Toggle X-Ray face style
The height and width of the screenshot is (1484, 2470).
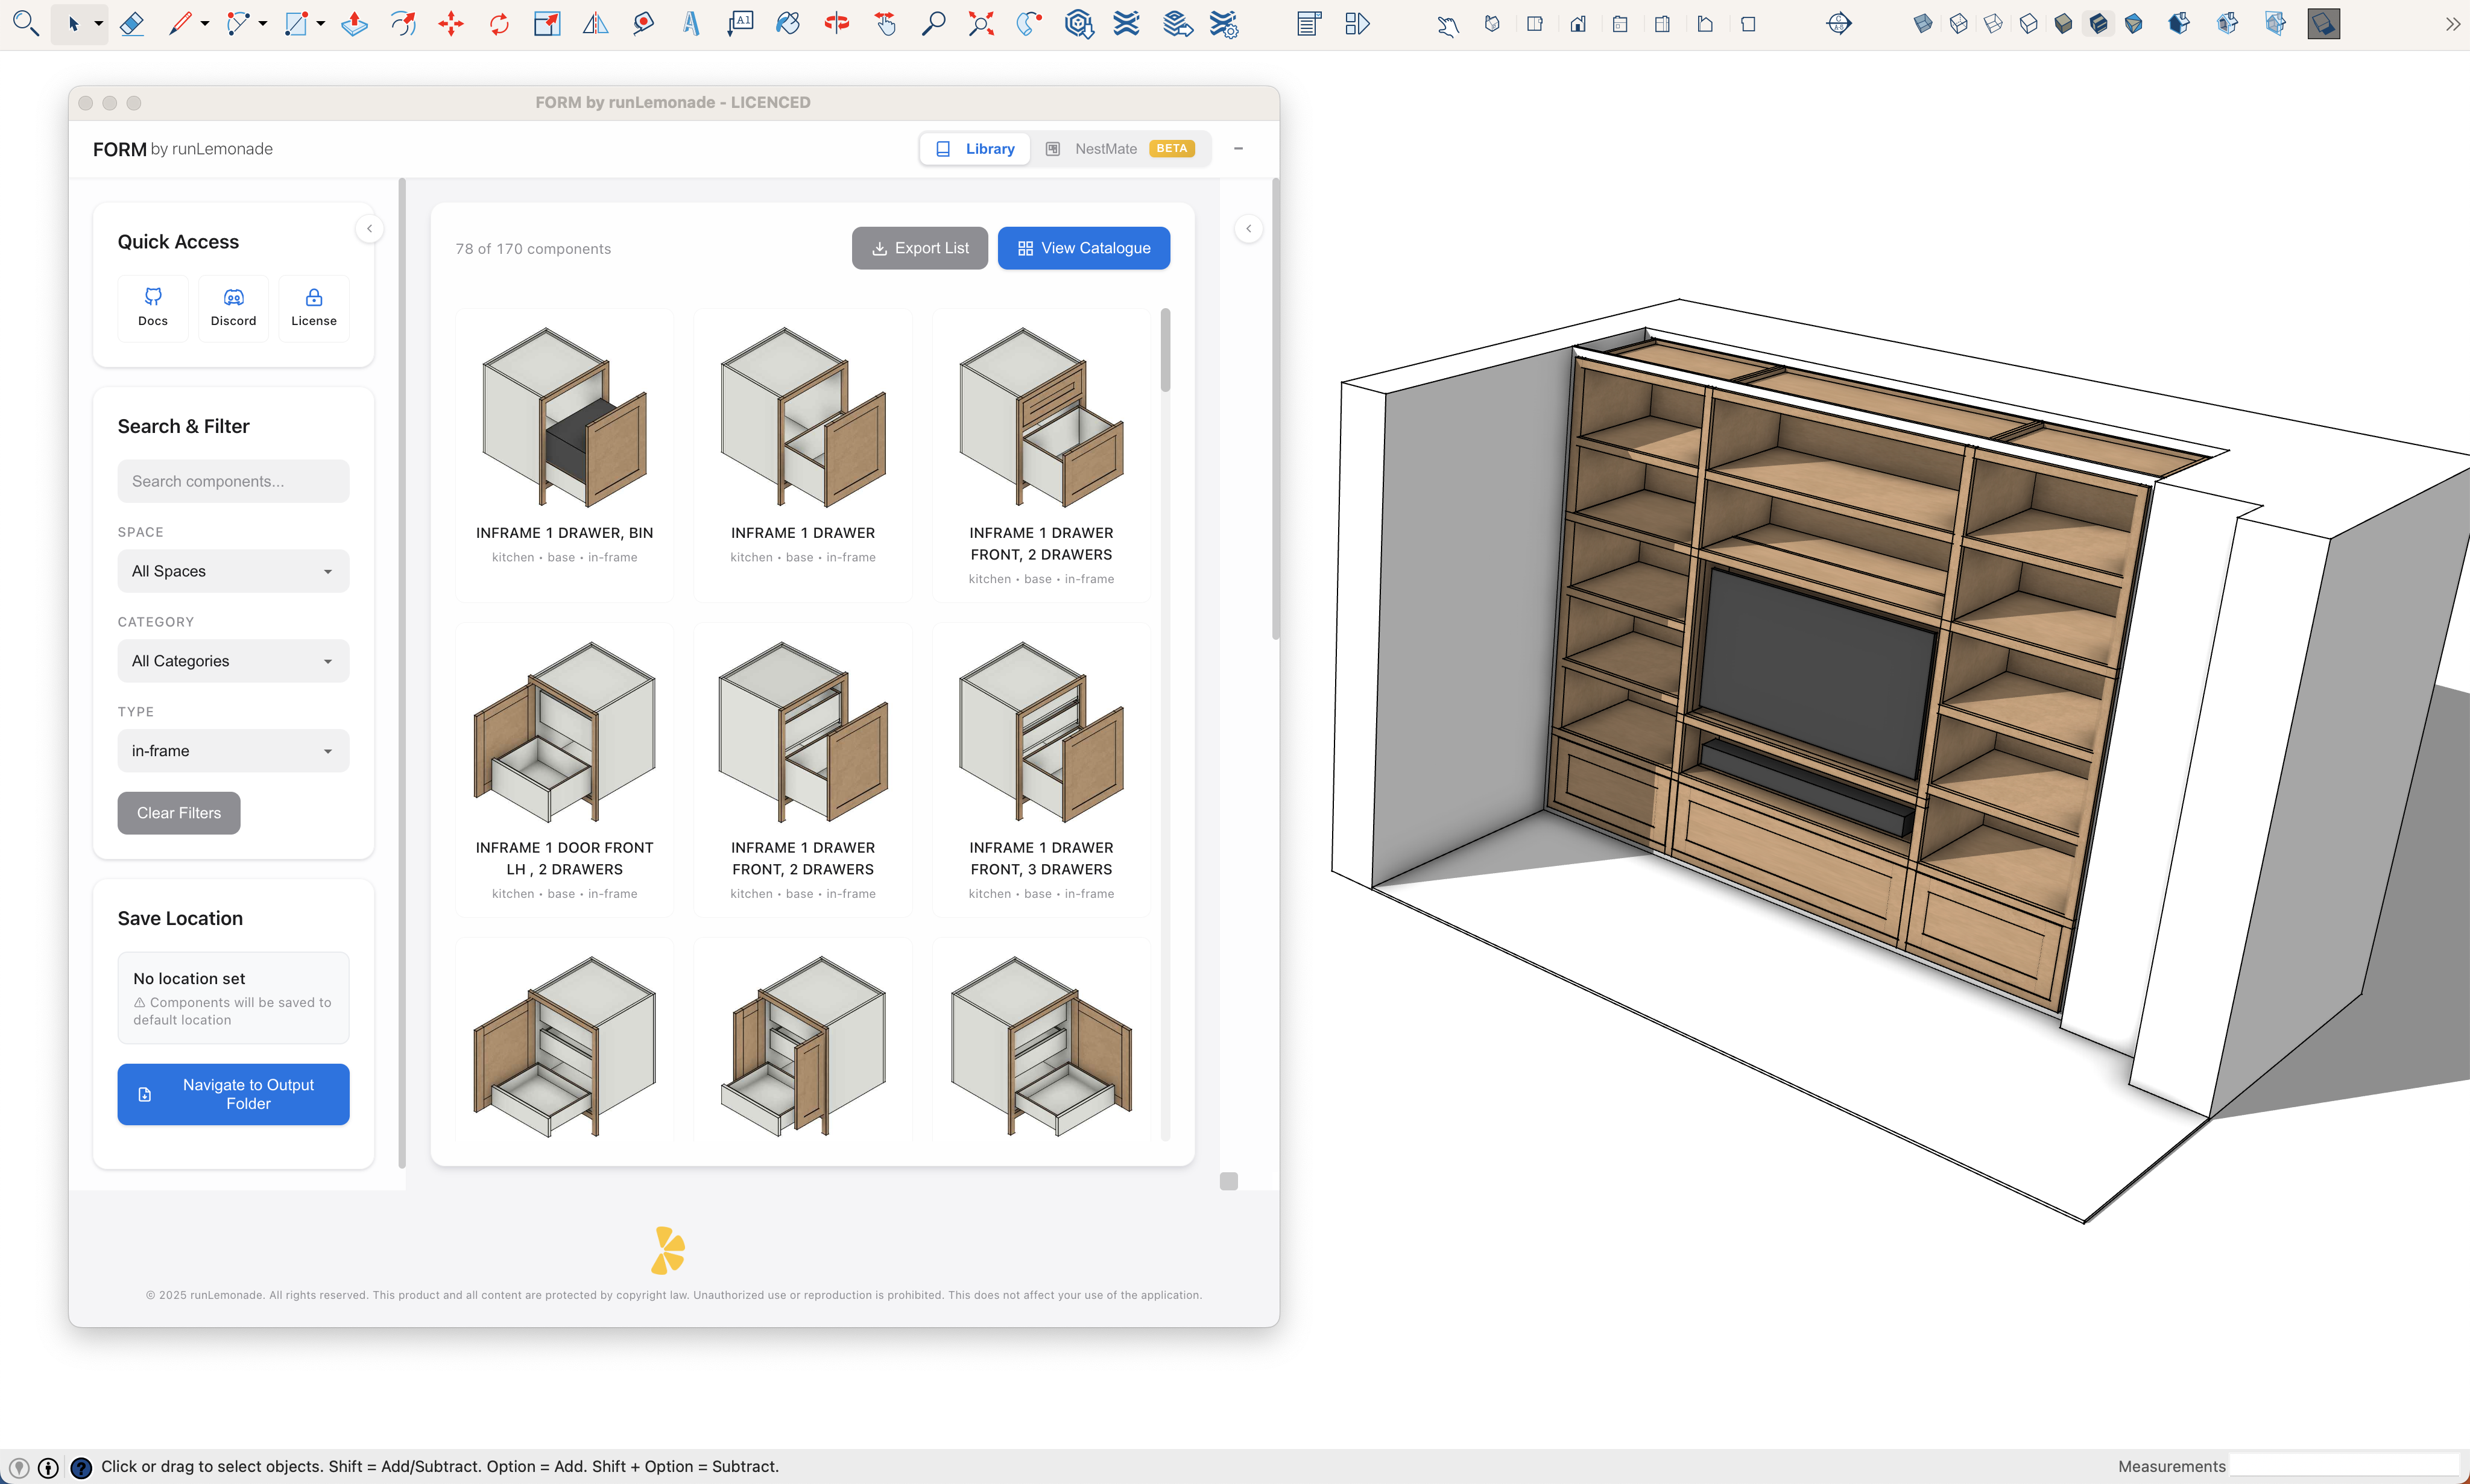pos(1923,24)
